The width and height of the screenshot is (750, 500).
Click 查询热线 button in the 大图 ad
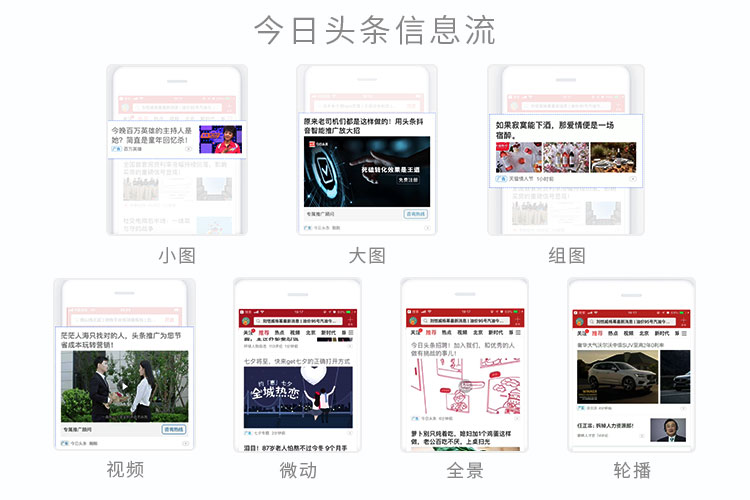click(415, 214)
